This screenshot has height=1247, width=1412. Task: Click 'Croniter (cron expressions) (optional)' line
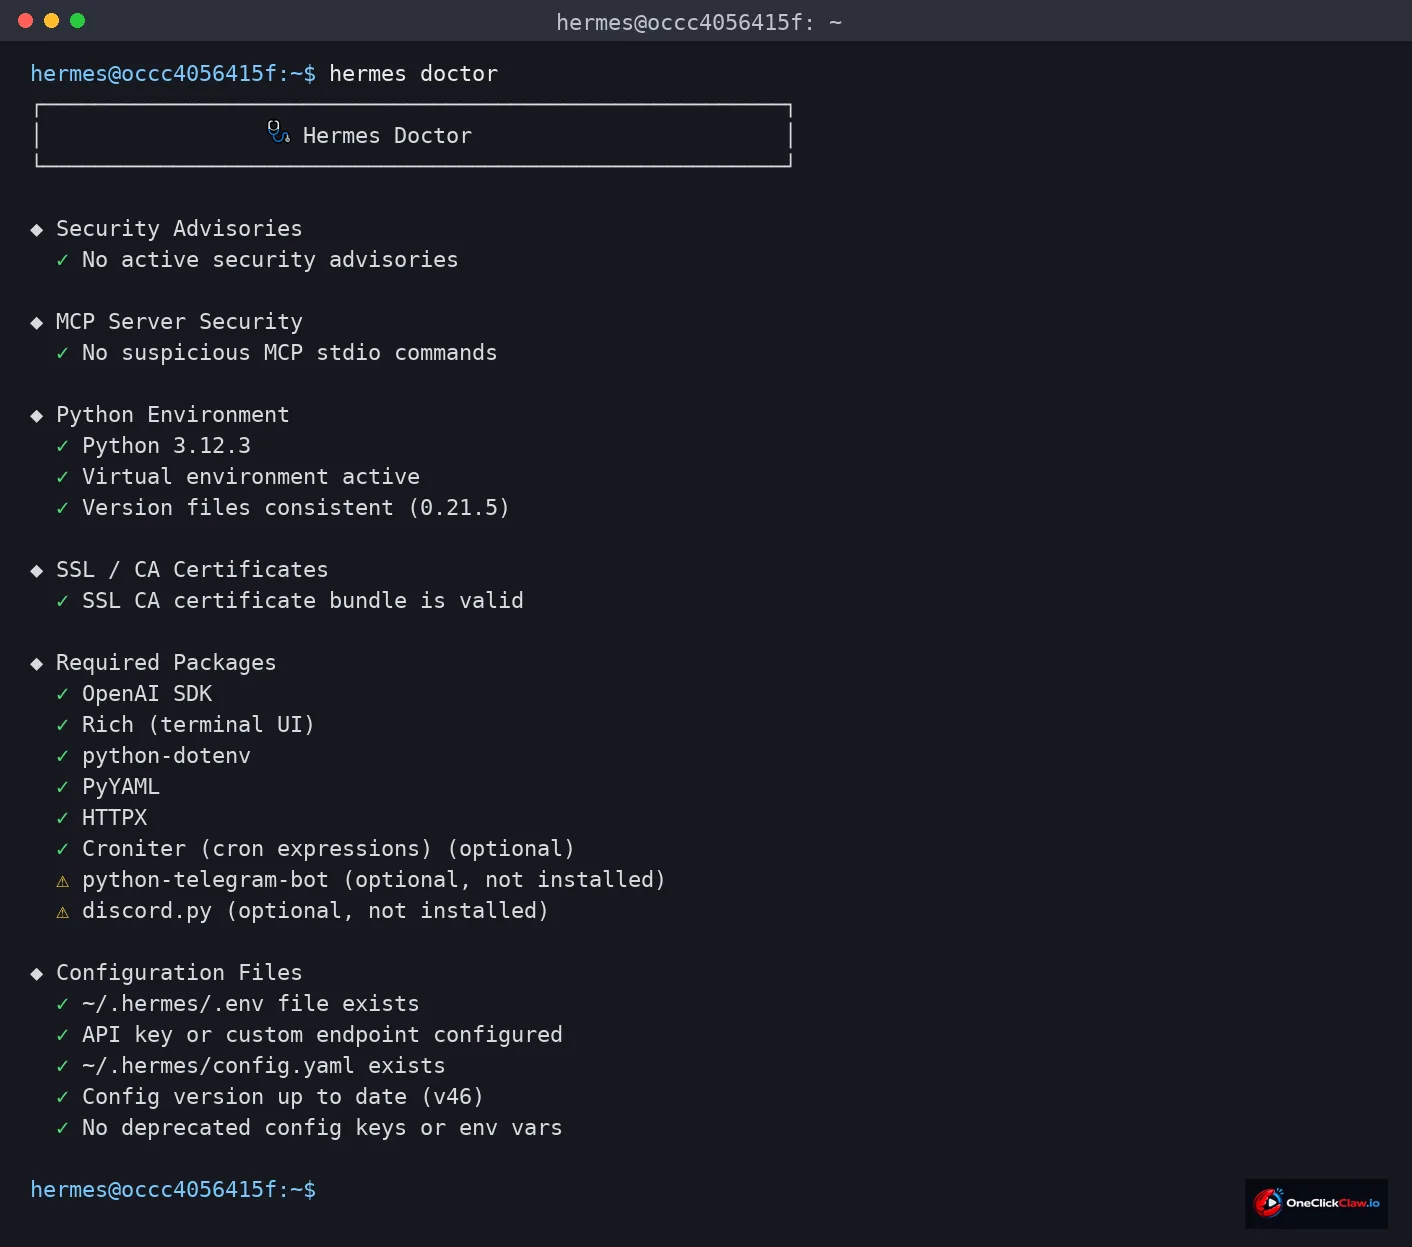coord(328,849)
